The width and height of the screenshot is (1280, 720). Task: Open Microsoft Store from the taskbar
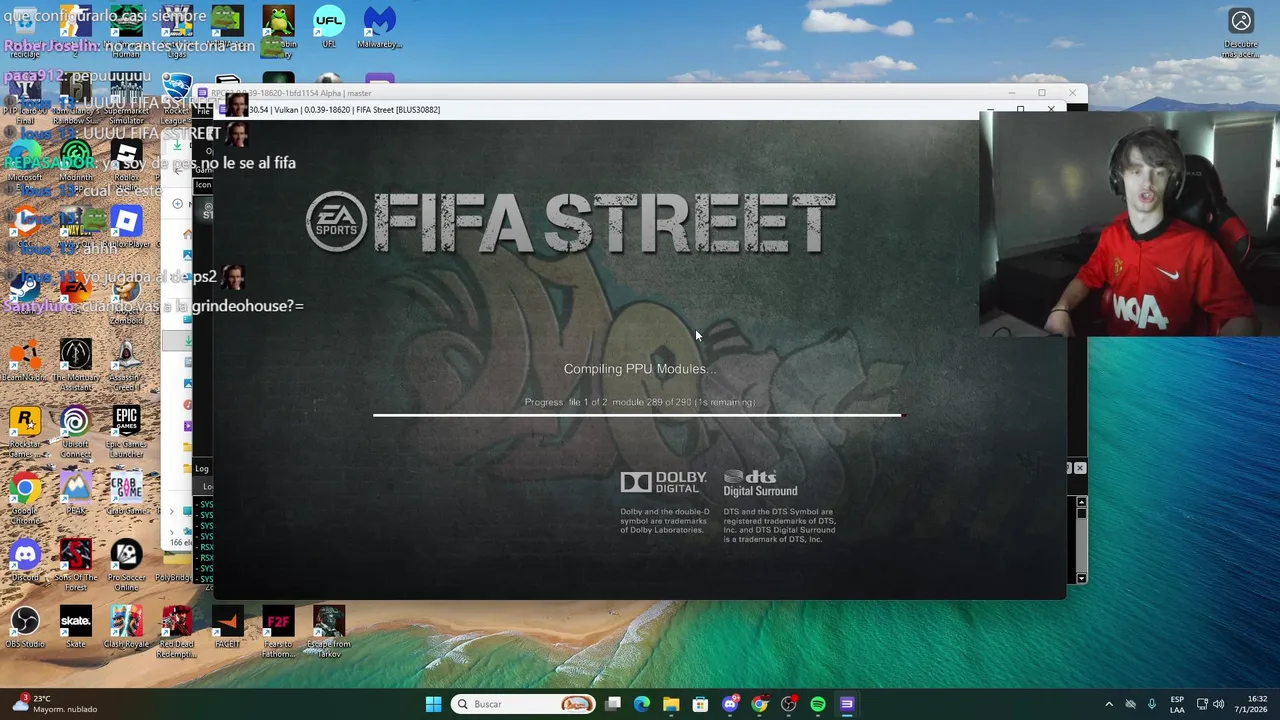[700, 704]
